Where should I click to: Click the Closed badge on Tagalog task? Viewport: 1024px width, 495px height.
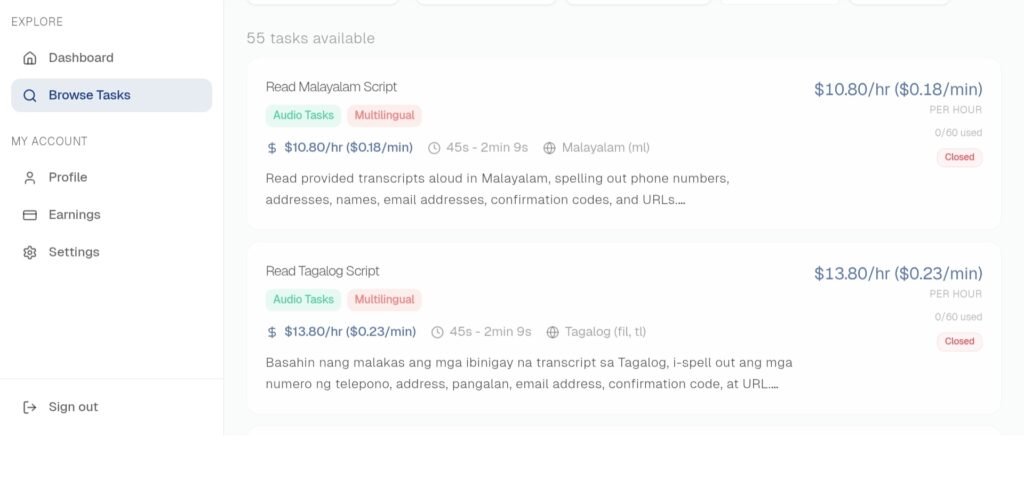pos(959,342)
